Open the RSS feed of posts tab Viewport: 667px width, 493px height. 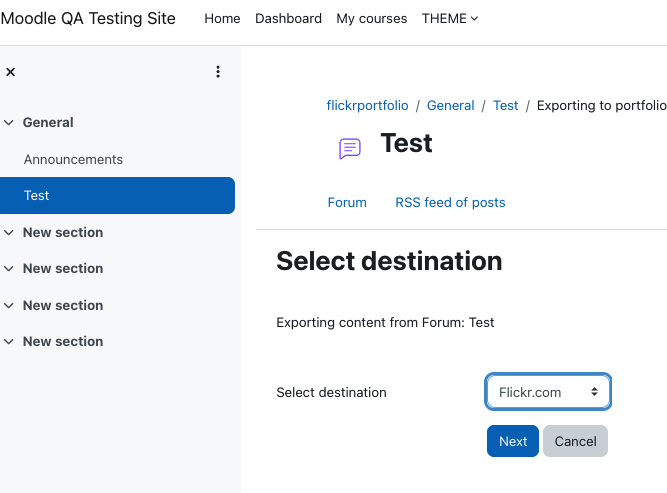[x=450, y=202]
